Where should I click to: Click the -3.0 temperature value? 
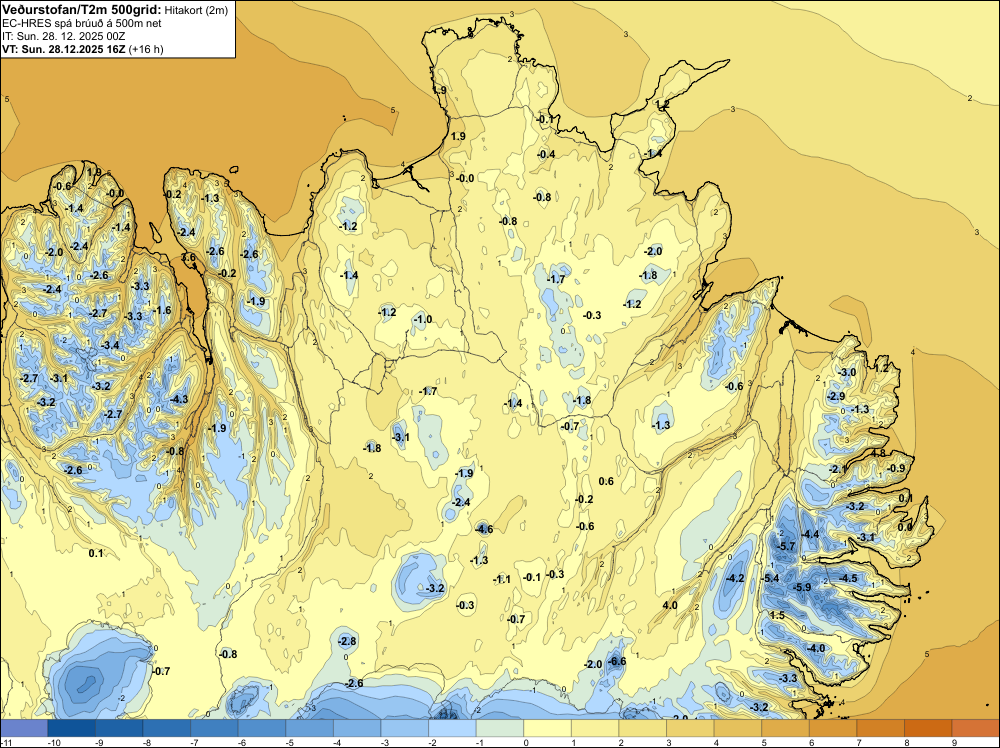point(847,372)
